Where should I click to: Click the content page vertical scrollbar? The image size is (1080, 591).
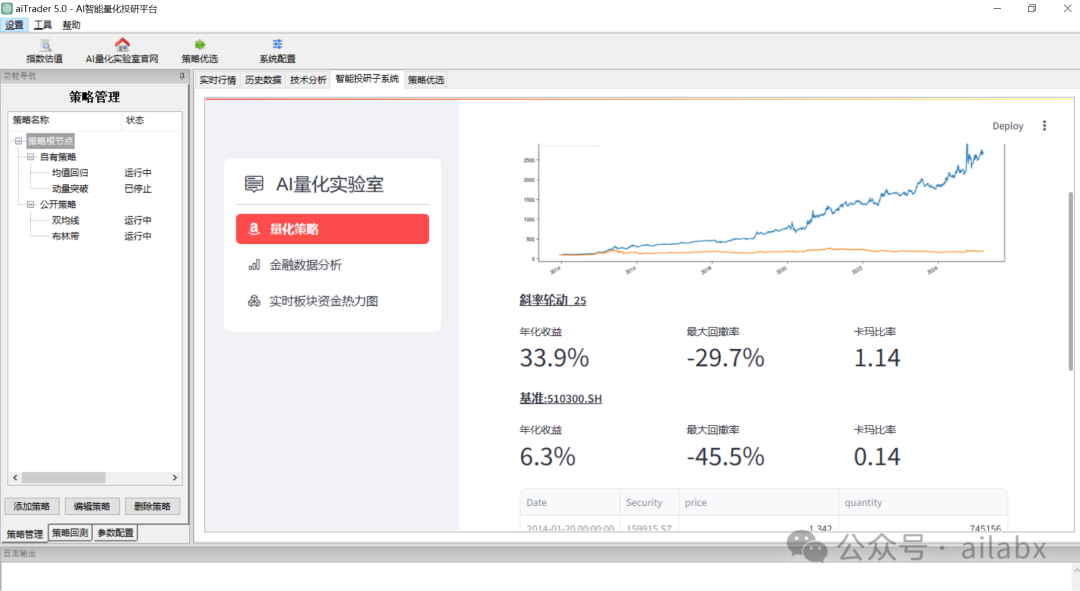(x=1070, y=281)
